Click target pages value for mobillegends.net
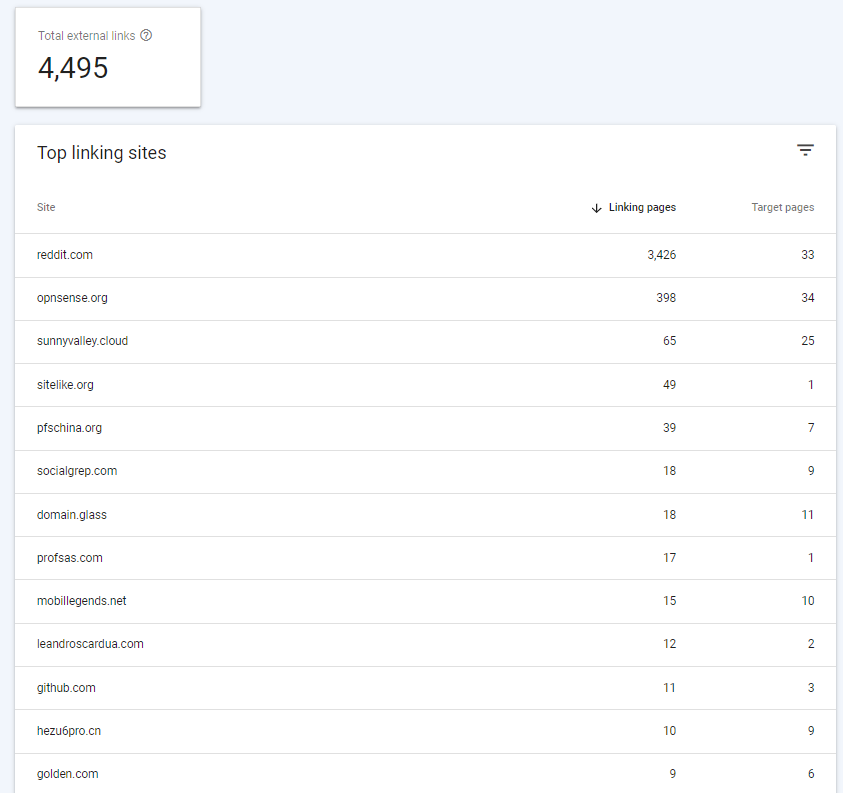The width and height of the screenshot is (843, 793). (x=808, y=601)
